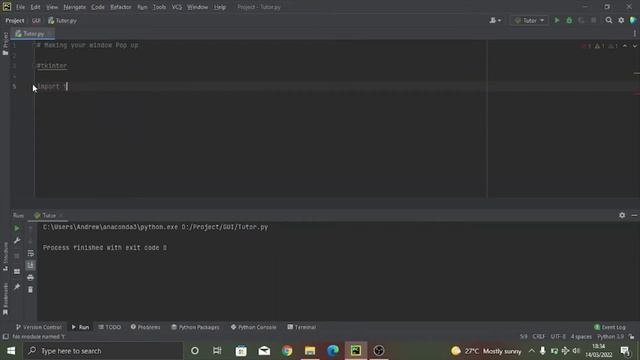Open the Version Control tool window
640x360 pixels.
pos(39,327)
